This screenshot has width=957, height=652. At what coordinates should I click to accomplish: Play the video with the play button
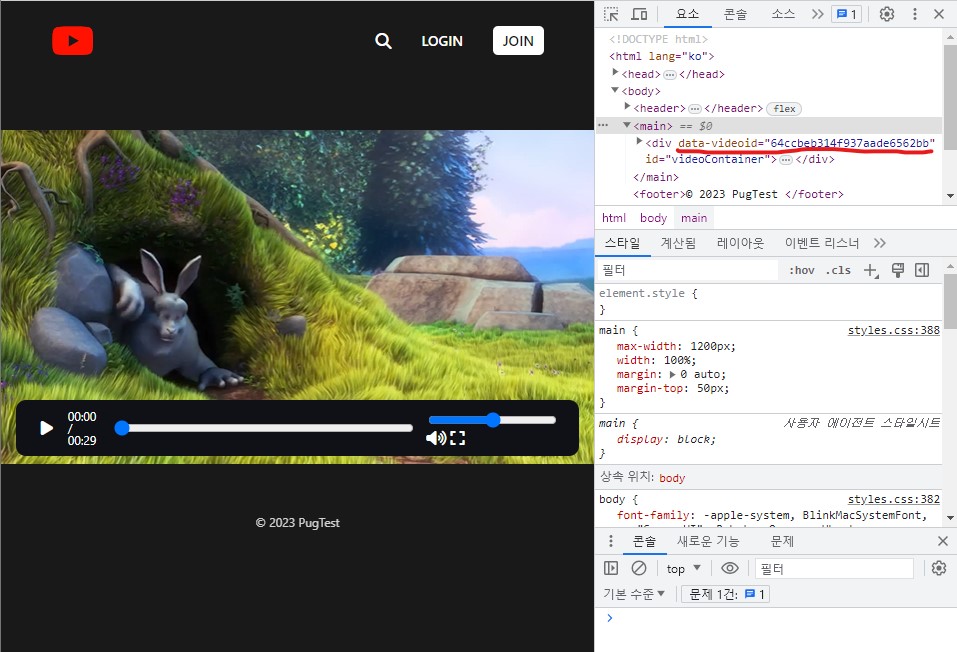pyautogui.click(x=46, y=428)
